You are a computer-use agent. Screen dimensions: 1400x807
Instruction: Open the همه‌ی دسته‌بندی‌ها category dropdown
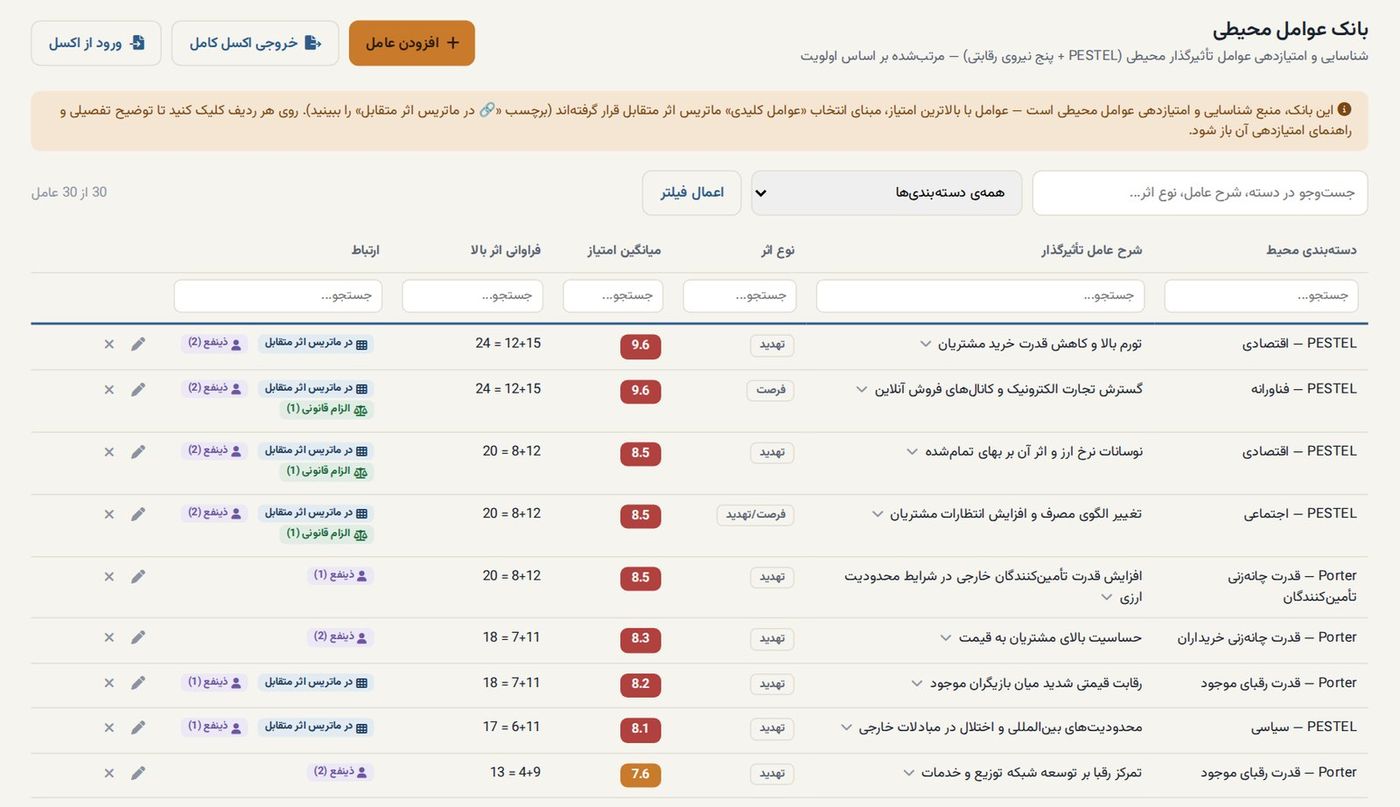pos(887,193)
